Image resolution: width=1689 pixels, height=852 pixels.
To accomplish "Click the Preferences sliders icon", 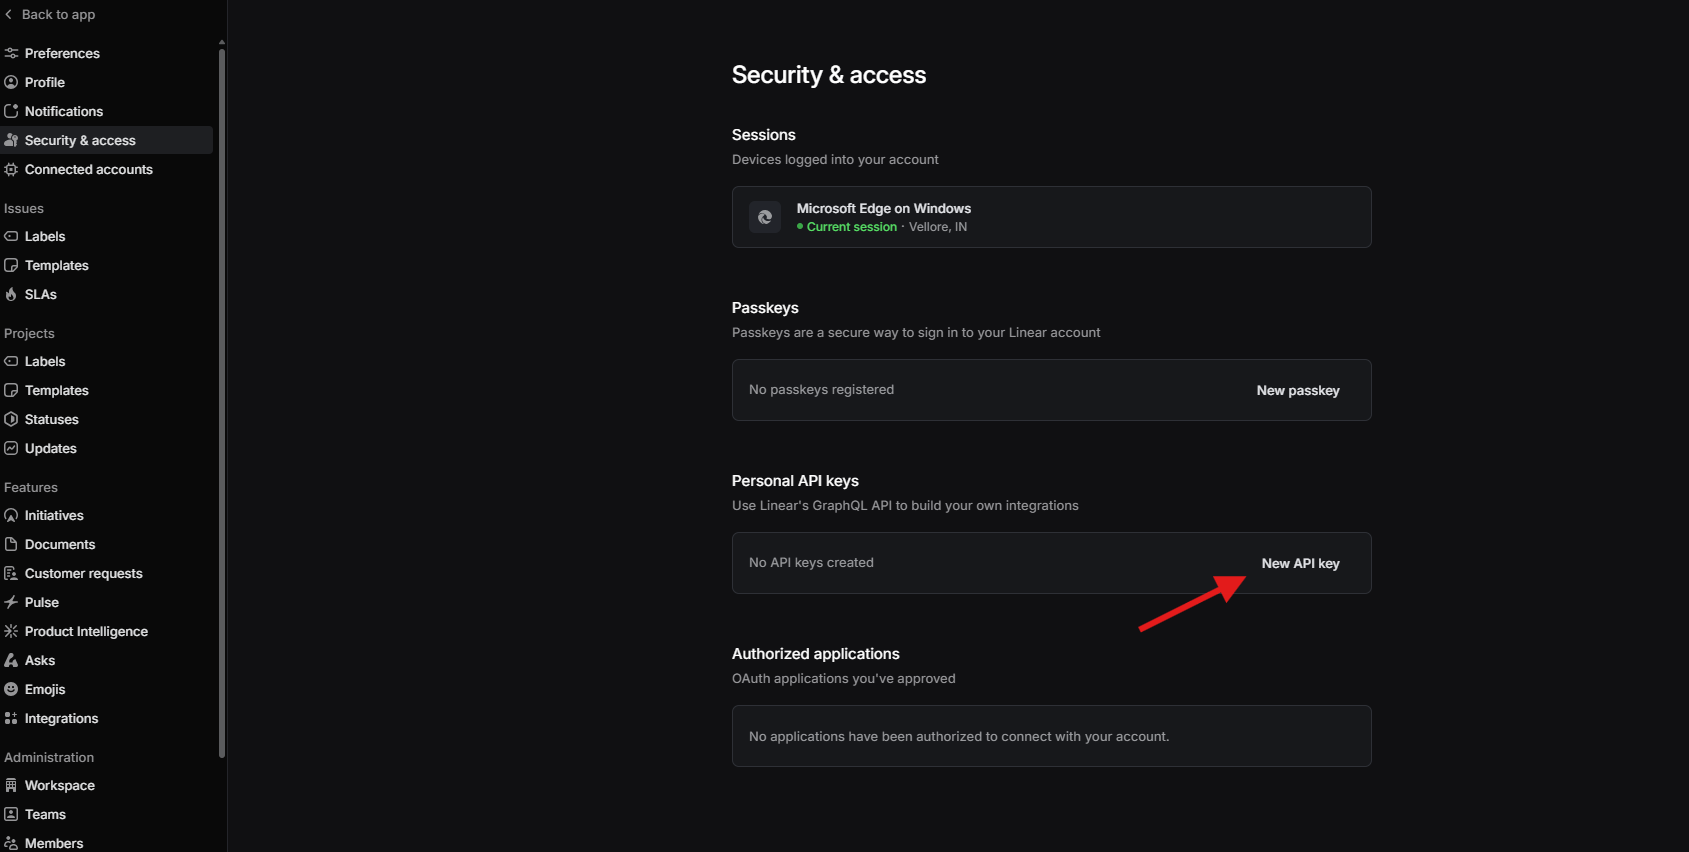I will pyautogui.click(x=11, y=53).
